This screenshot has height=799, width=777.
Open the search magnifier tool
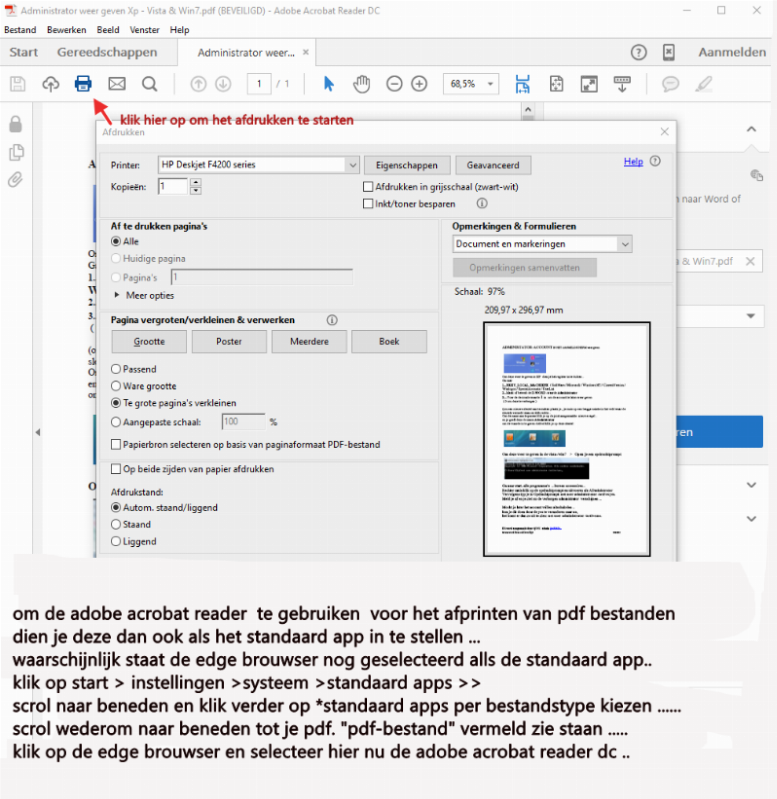point(149,84)
